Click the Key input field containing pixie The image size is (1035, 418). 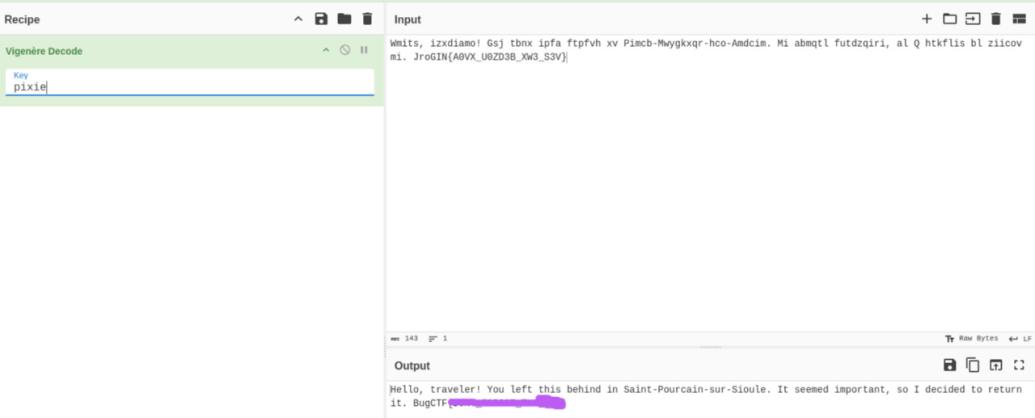(190, 83)
